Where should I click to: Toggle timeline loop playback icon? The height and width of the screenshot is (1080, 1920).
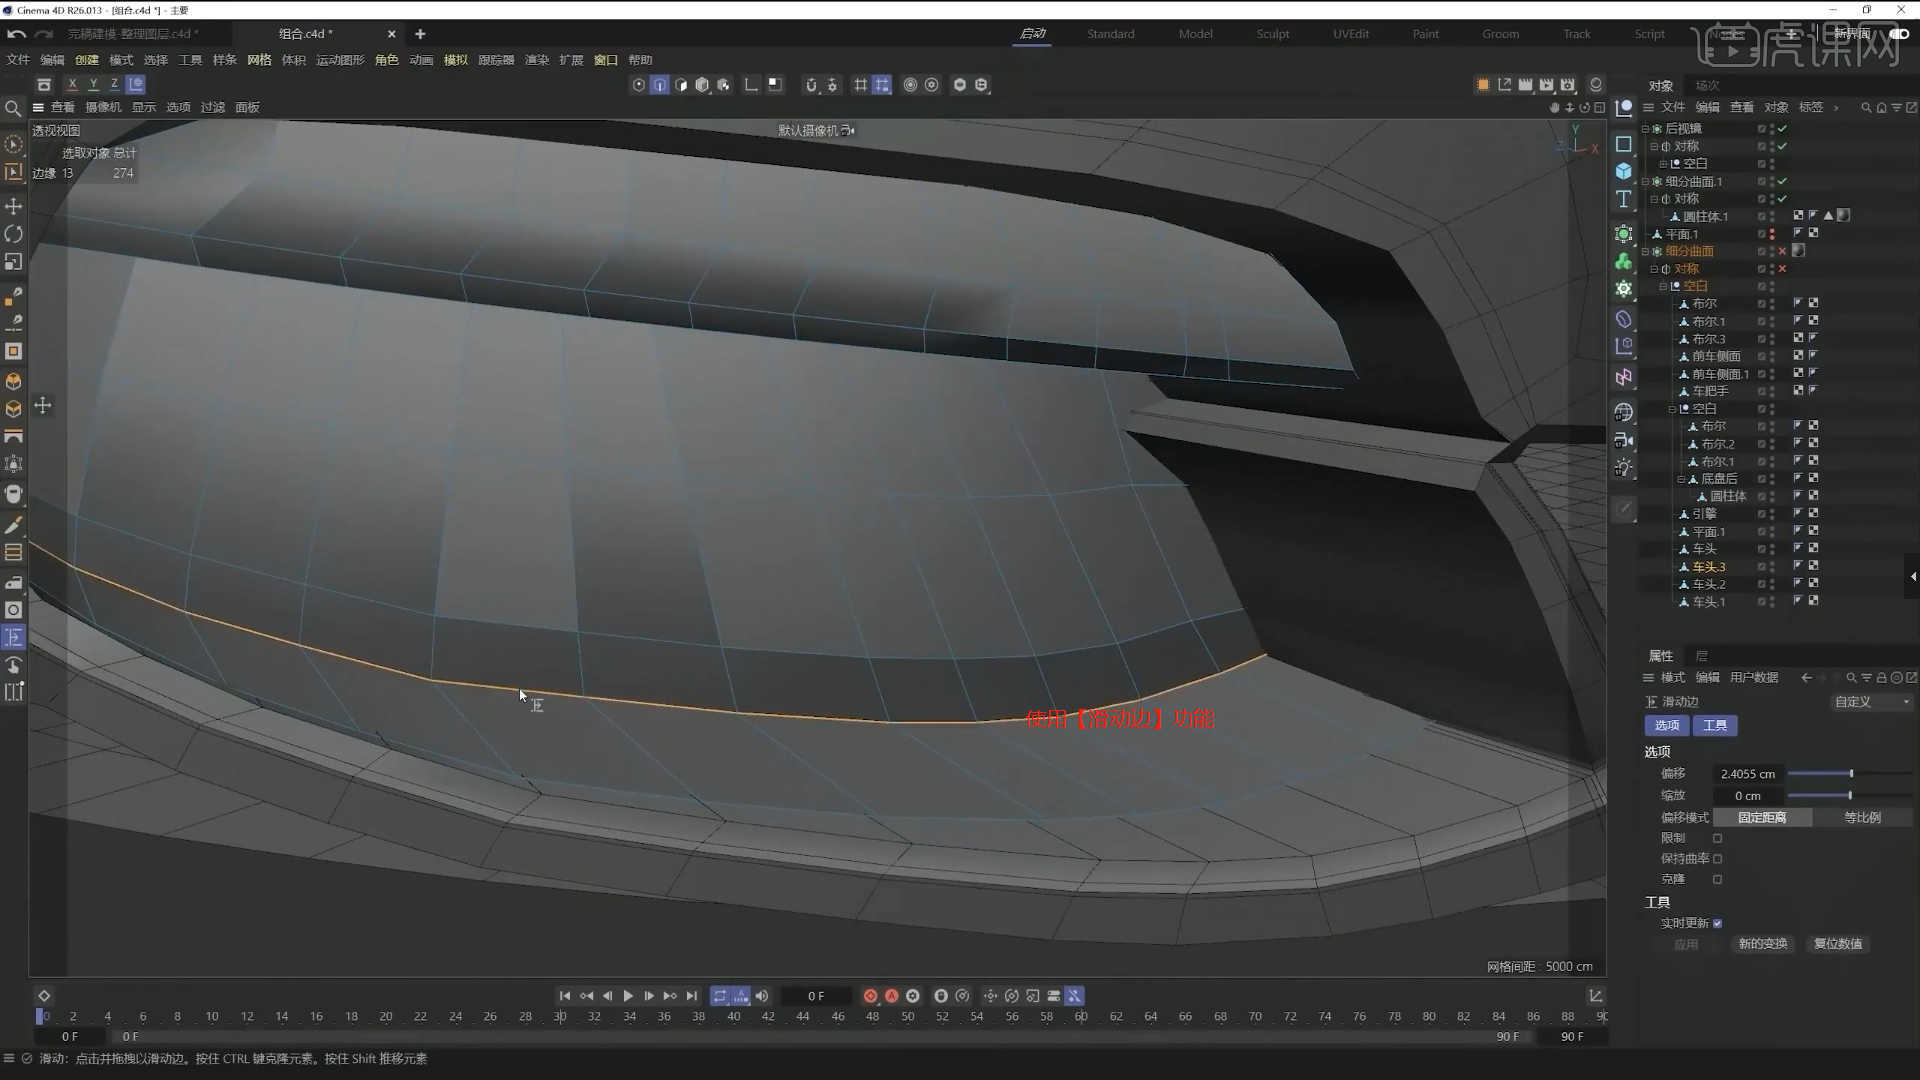pyautogui.click(x=720, y=996)
